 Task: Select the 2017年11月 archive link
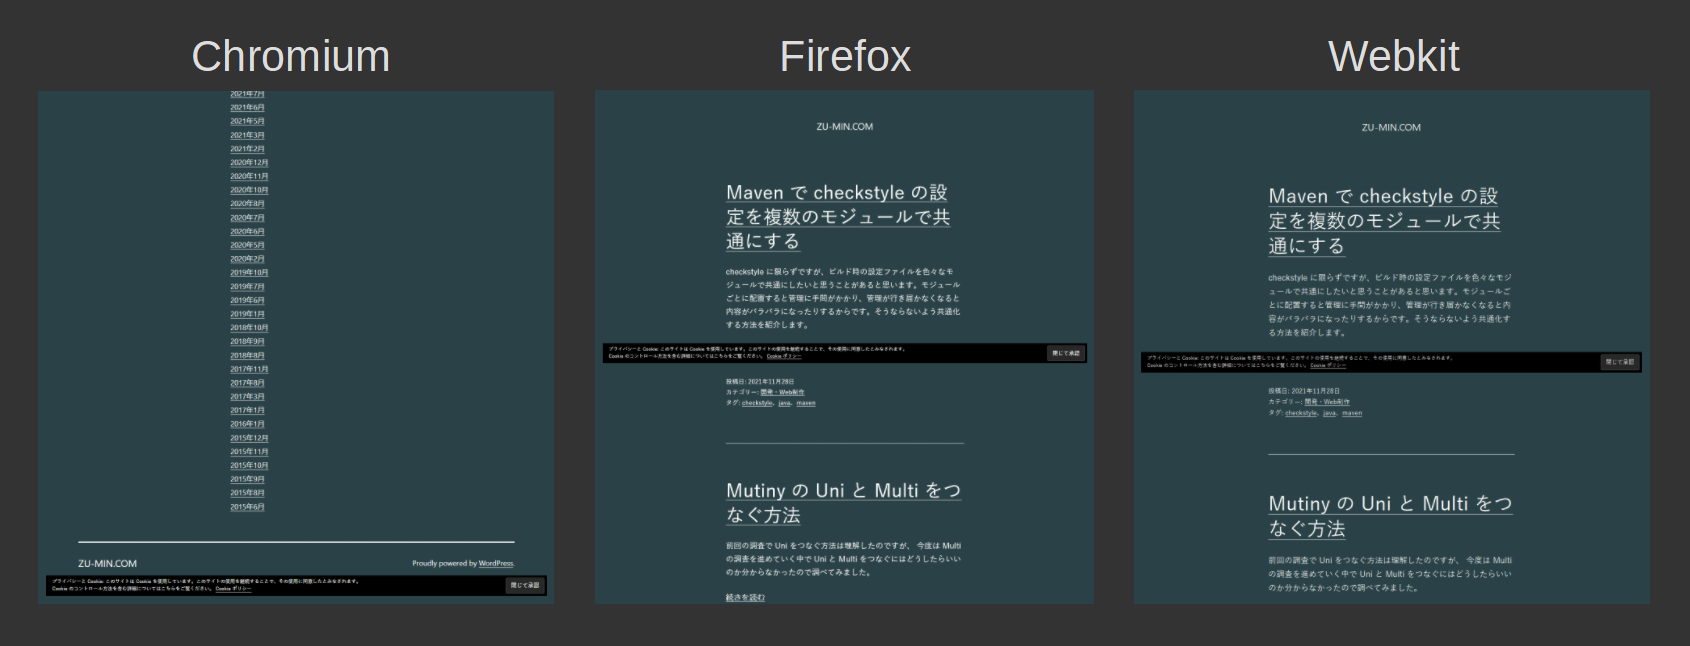[x=249, y=369]
